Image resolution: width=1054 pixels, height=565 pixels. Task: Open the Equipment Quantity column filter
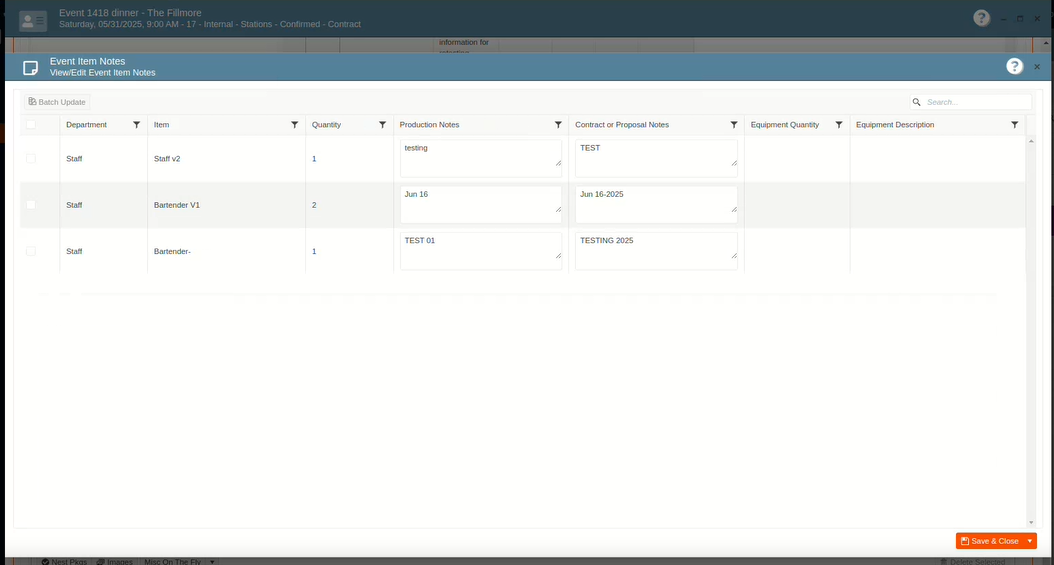(839, 125)
